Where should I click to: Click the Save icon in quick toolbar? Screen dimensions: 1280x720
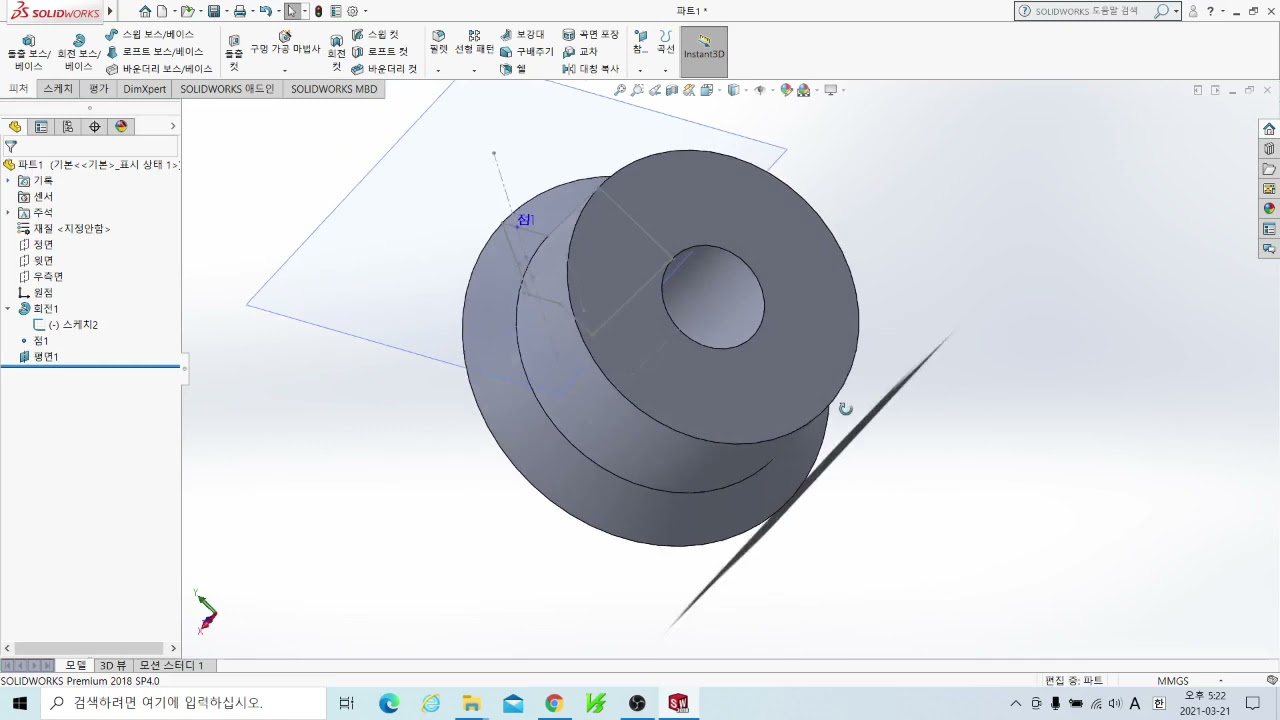click(x=214, y=11)
